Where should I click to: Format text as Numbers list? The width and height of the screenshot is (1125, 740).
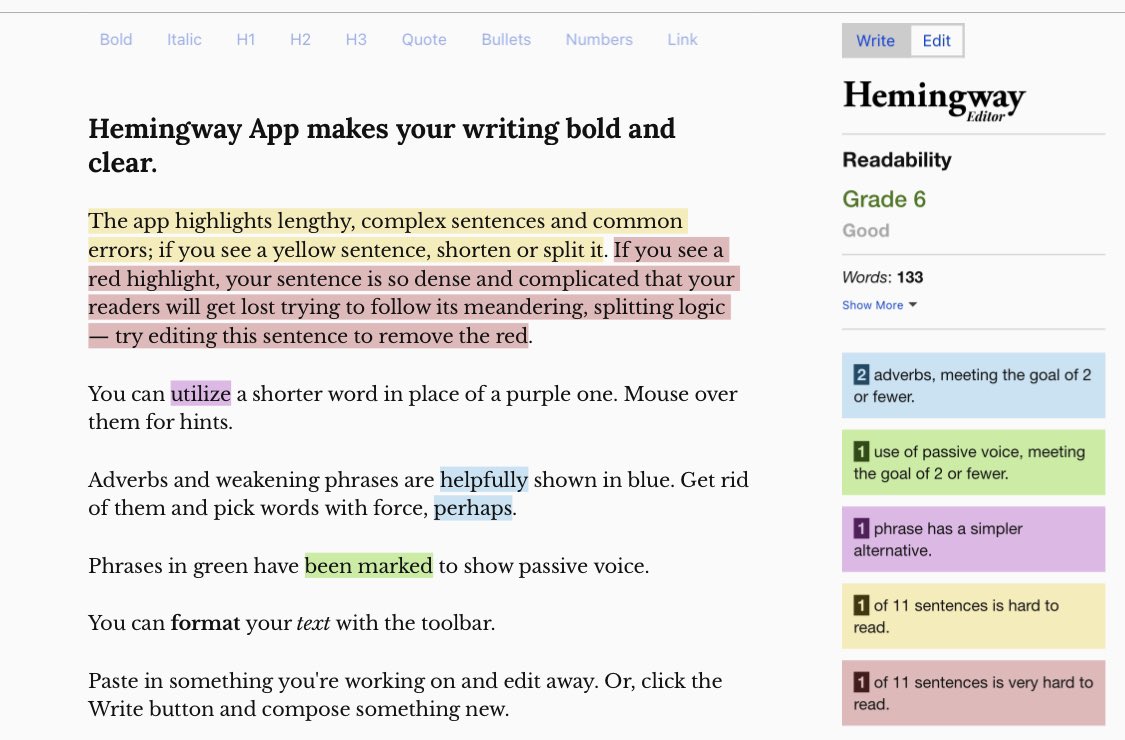coord(599,39)
